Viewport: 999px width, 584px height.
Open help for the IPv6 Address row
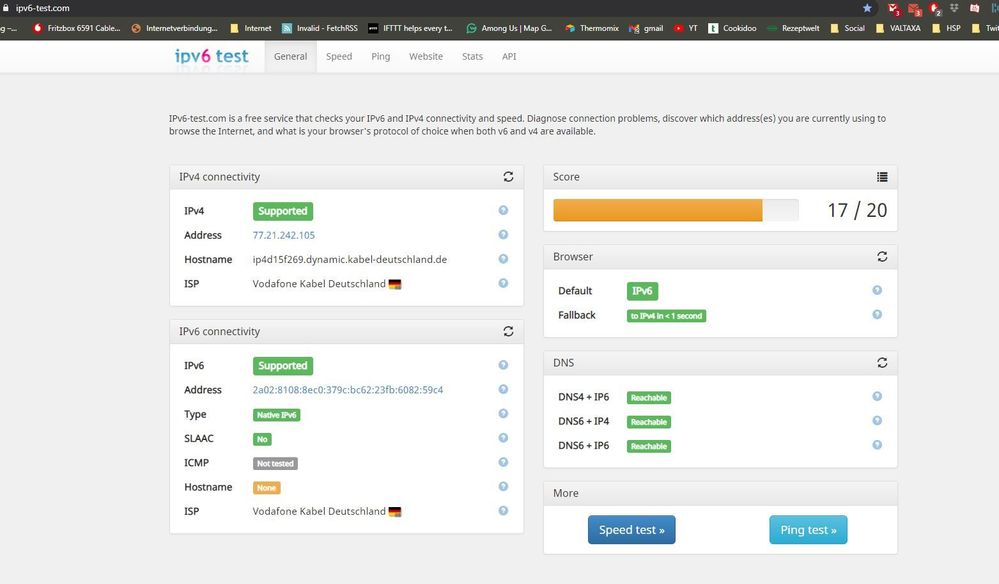503,389
